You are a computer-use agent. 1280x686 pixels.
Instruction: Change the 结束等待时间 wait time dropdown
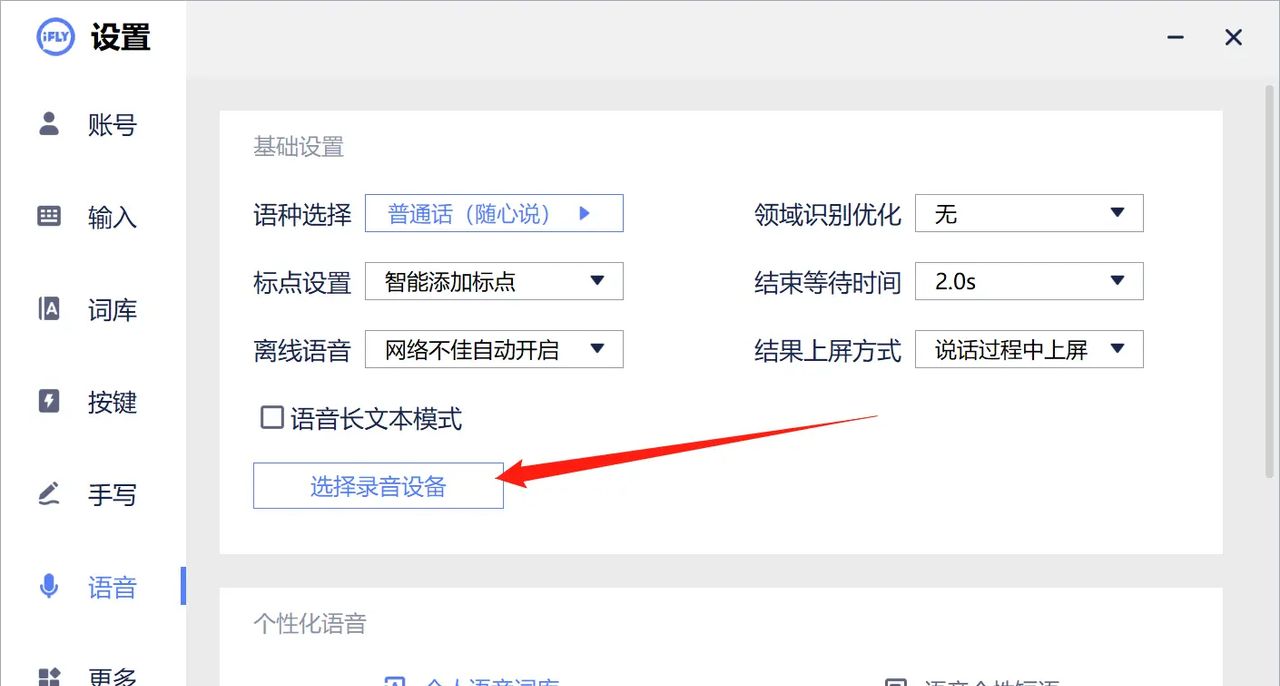(x=1029, y=281)
